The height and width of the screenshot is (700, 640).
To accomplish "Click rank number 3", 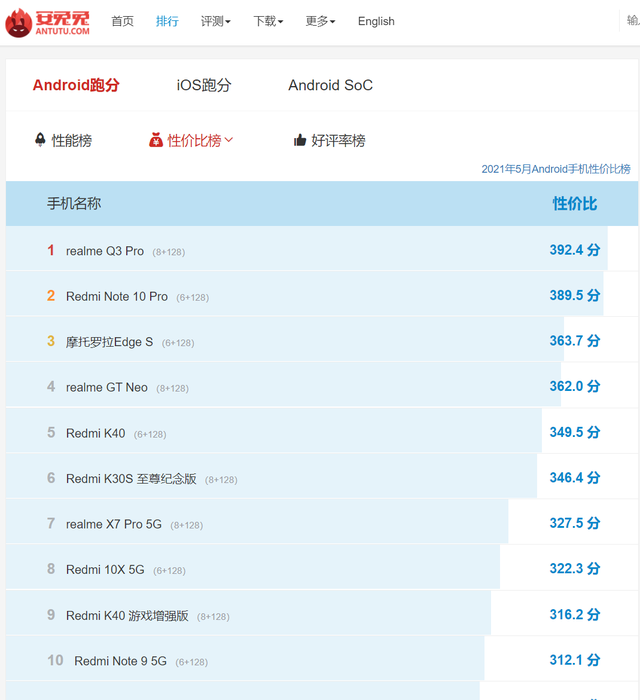I will [x=51, y=341].
